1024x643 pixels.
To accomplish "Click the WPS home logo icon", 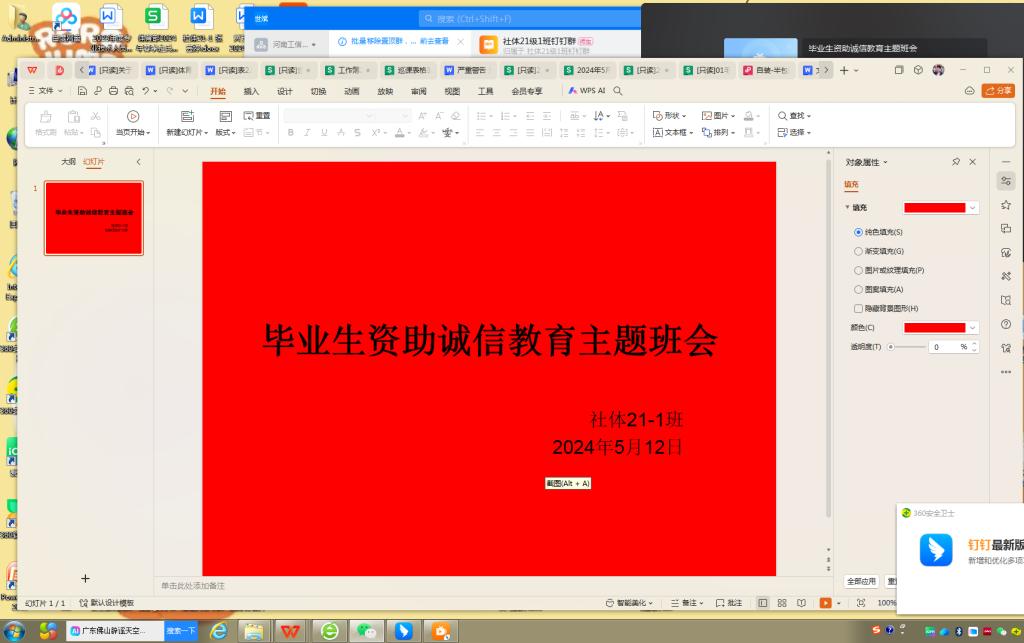I will [x=32, y=71].
